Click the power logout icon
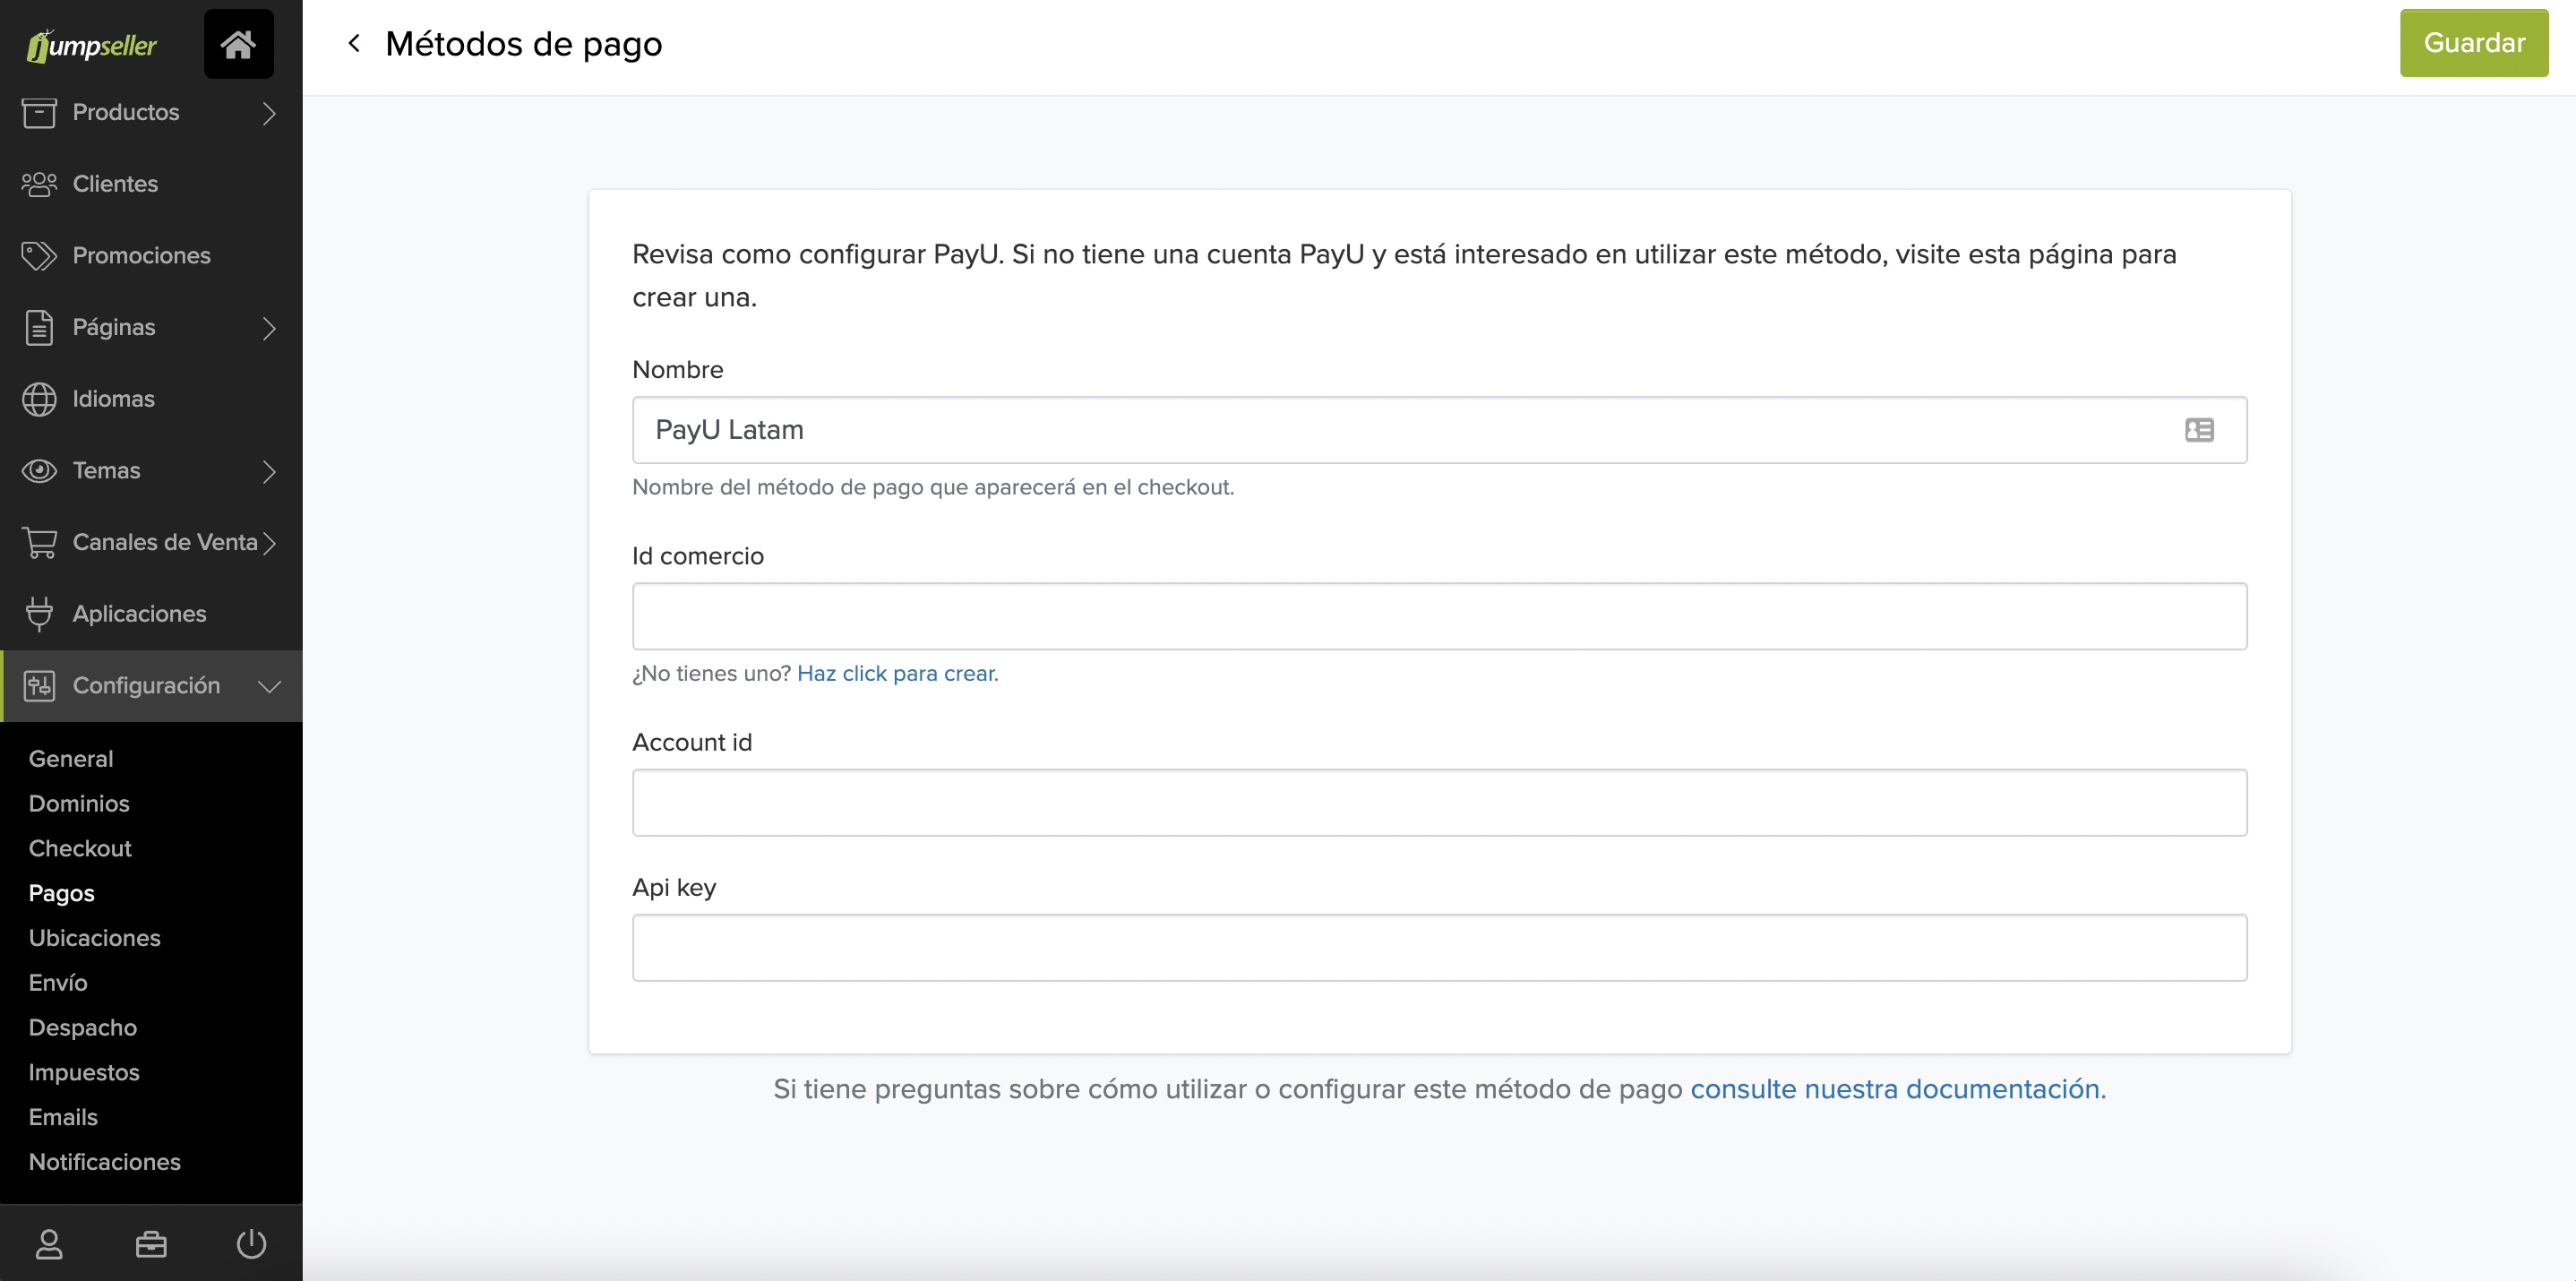The width and height of the screenshot is (2576, 1281). click(x=252, y=1244)
